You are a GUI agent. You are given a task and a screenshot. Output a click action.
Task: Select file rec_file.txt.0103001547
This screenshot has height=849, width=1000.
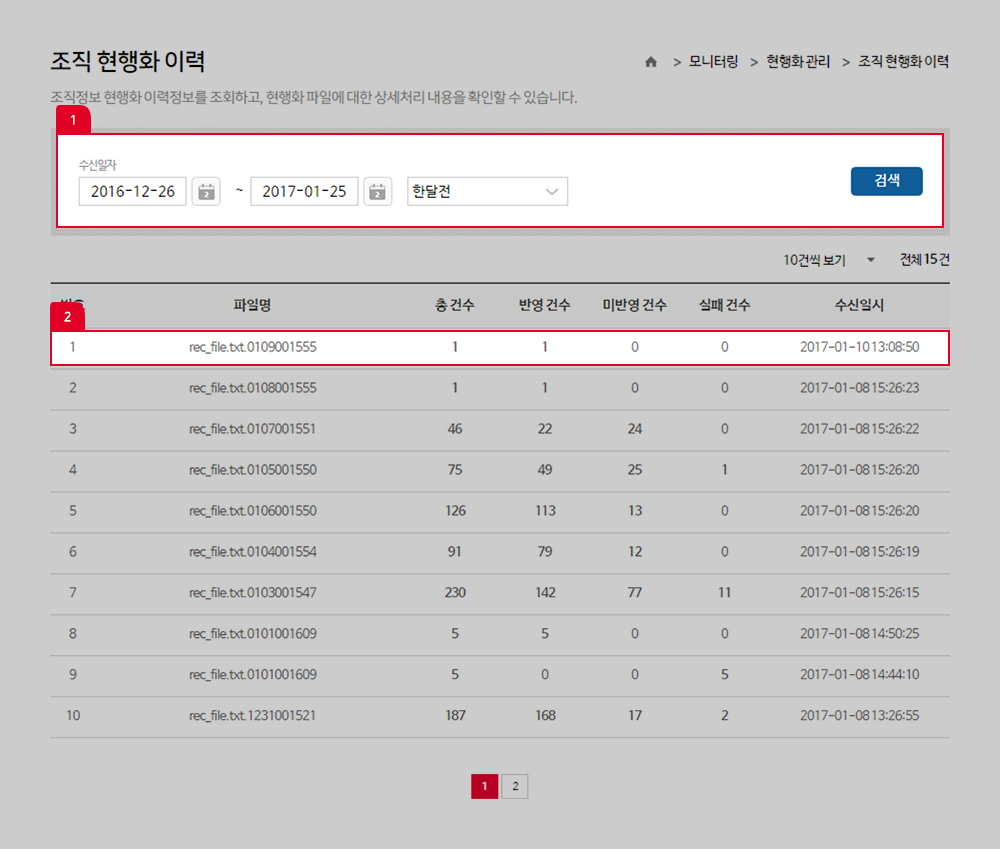click(253, 593)
